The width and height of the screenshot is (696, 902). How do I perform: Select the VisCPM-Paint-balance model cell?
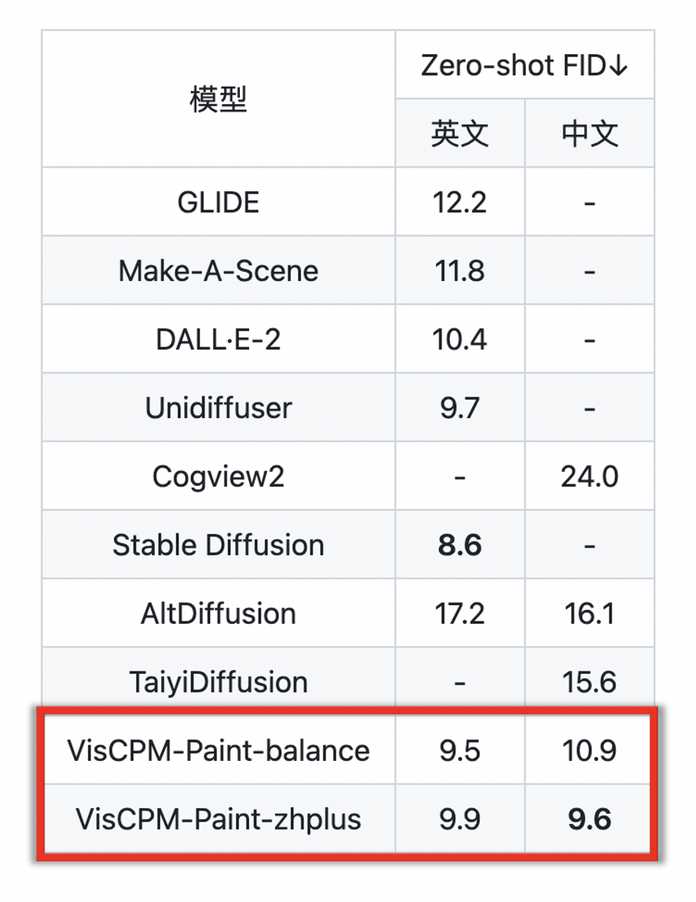(219, 750)
